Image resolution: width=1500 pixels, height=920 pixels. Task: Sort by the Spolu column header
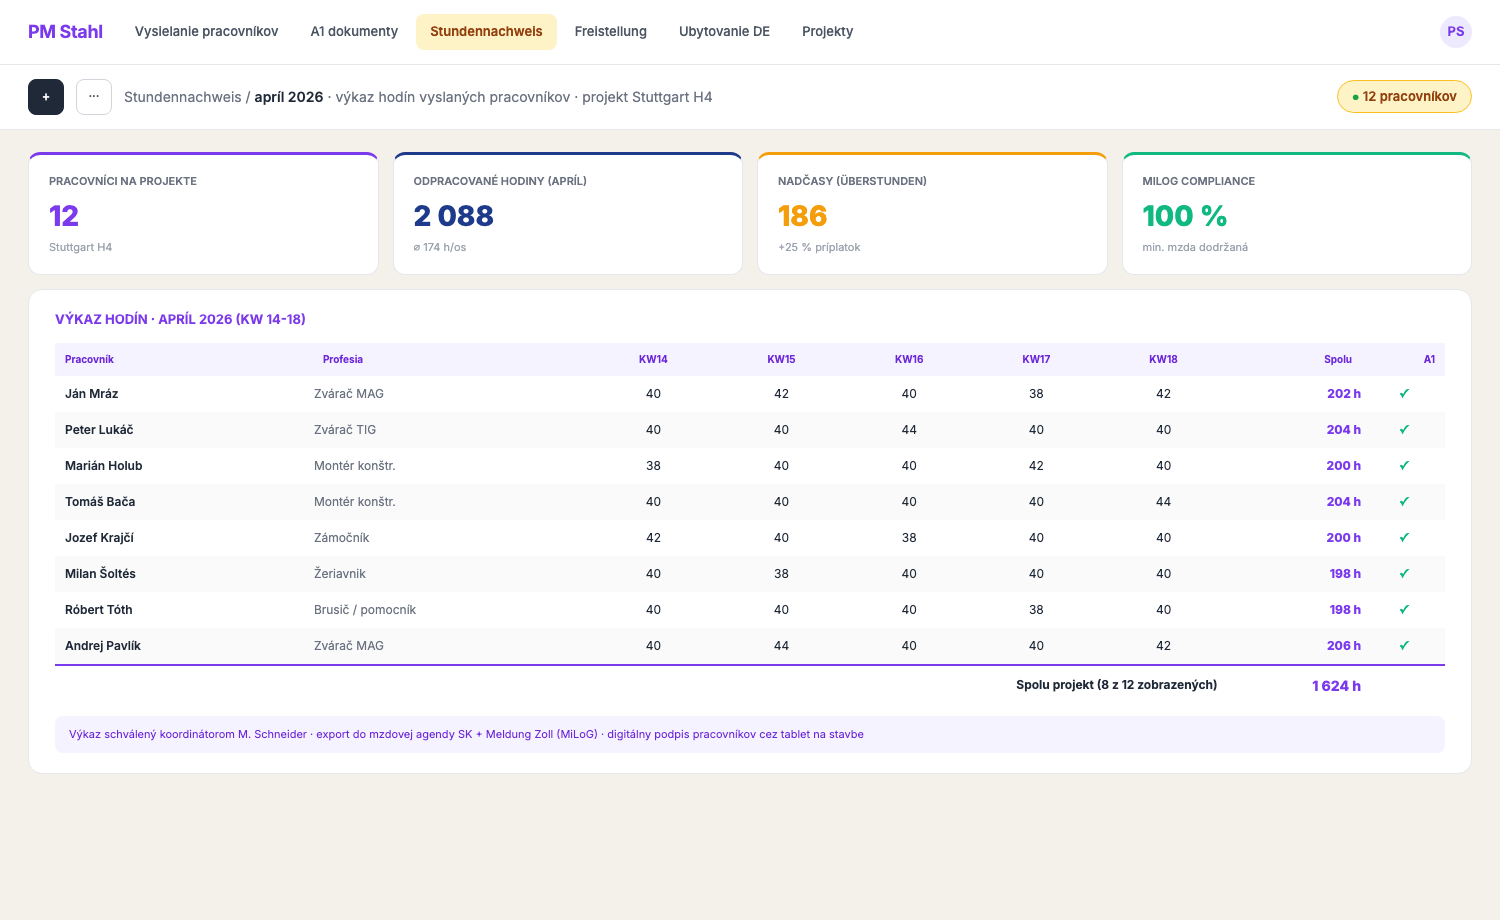pyautogui.click(x=1337, y=360)
